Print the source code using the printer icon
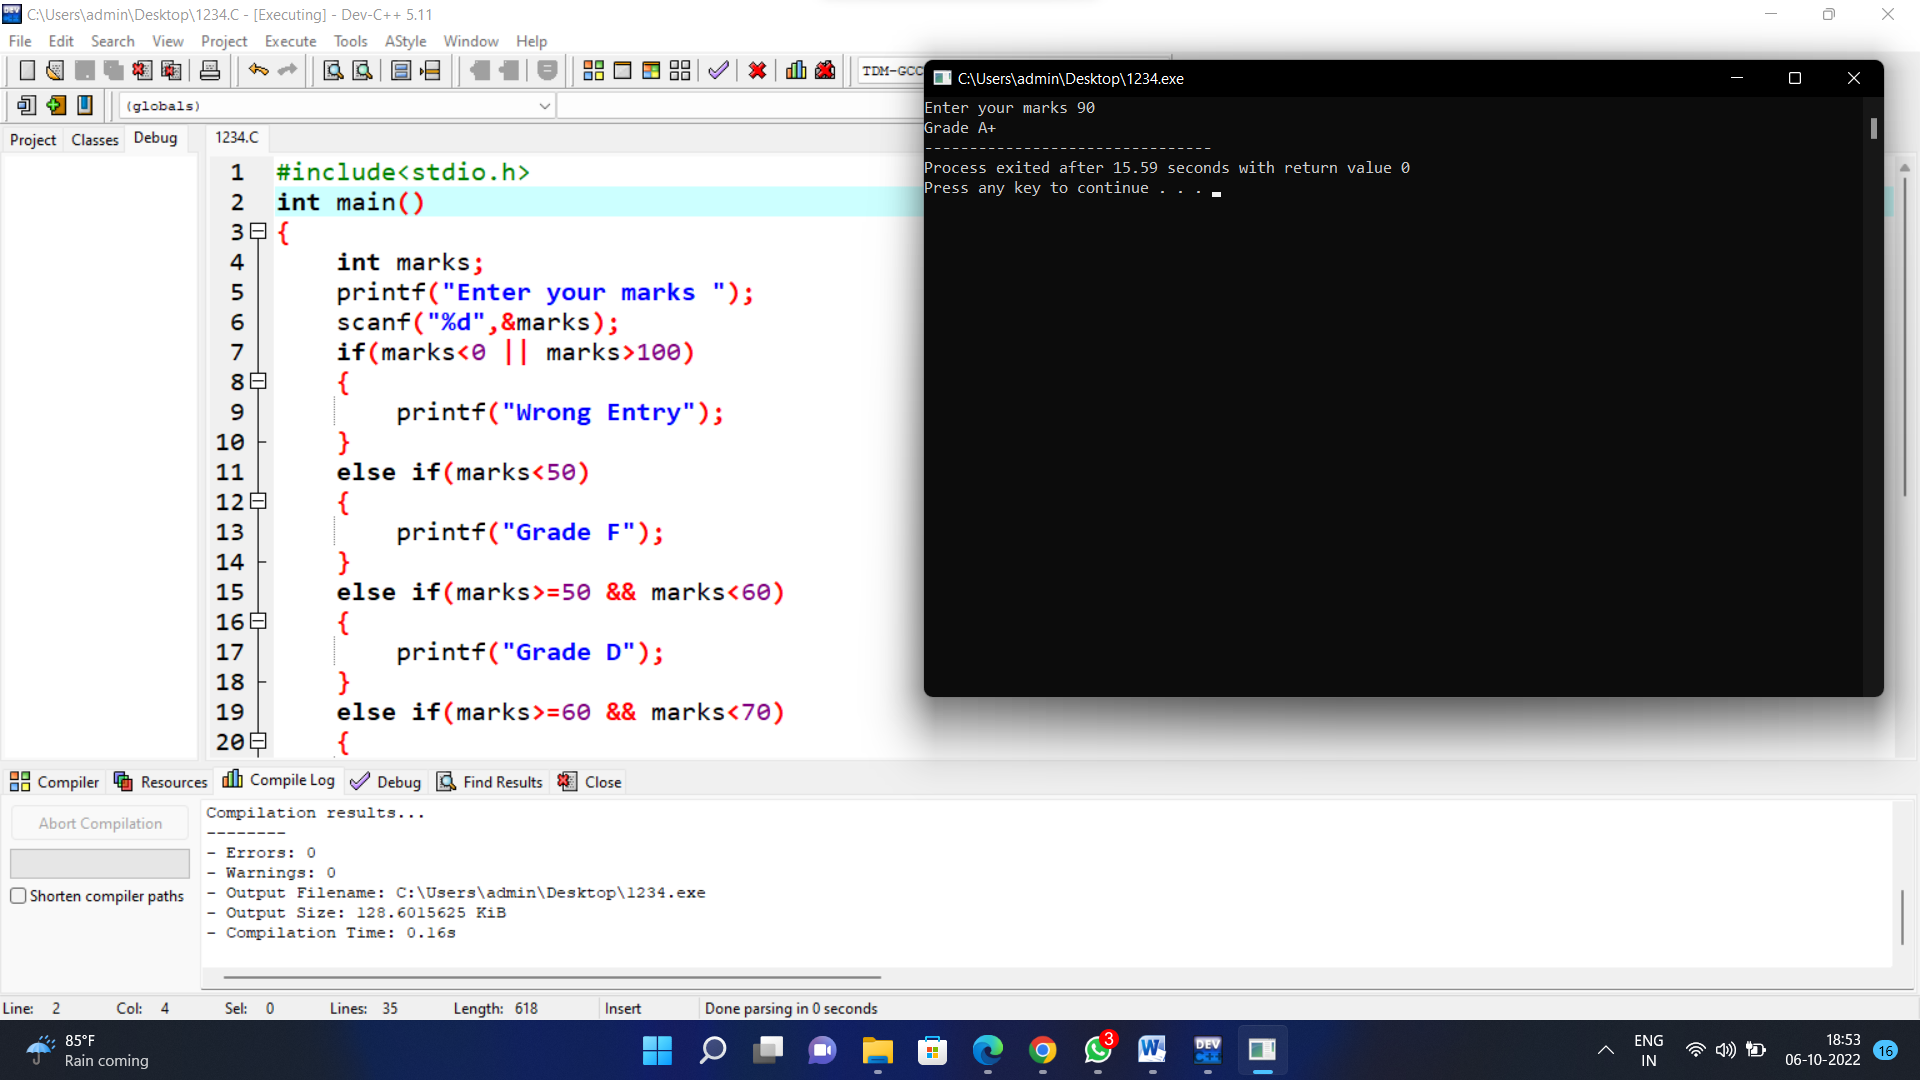 [x=209, y=70]
